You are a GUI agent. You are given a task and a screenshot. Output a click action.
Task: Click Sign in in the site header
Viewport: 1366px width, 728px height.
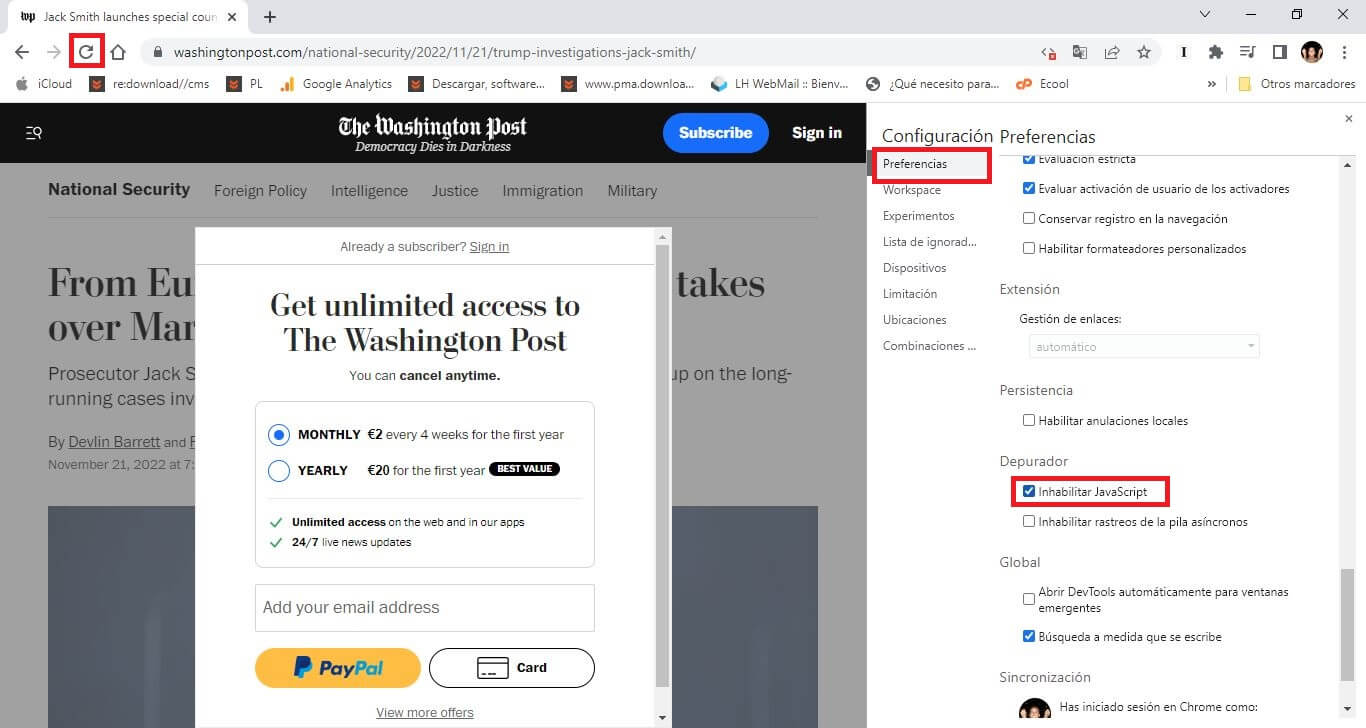coord(817,133)
